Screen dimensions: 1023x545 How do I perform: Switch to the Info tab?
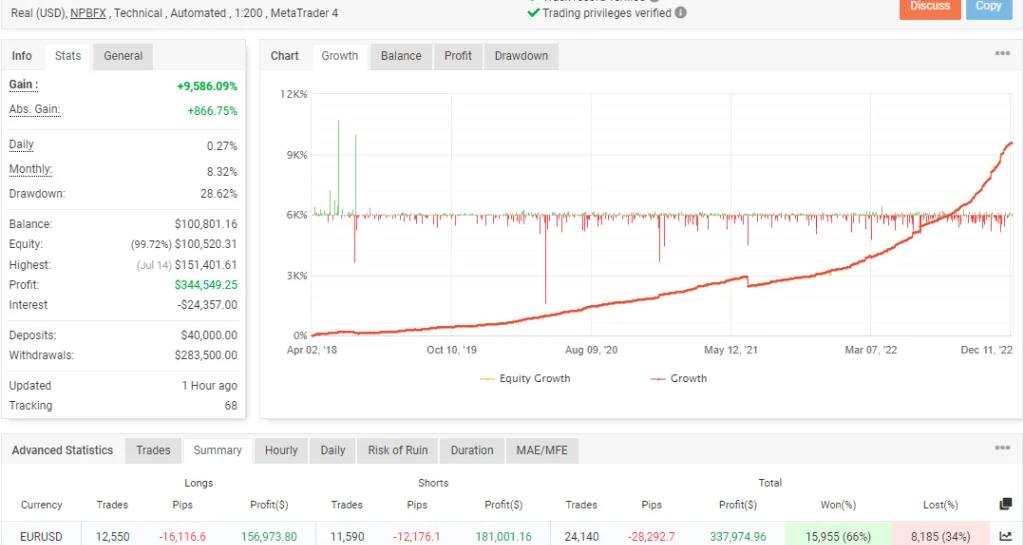click(22, 56)
